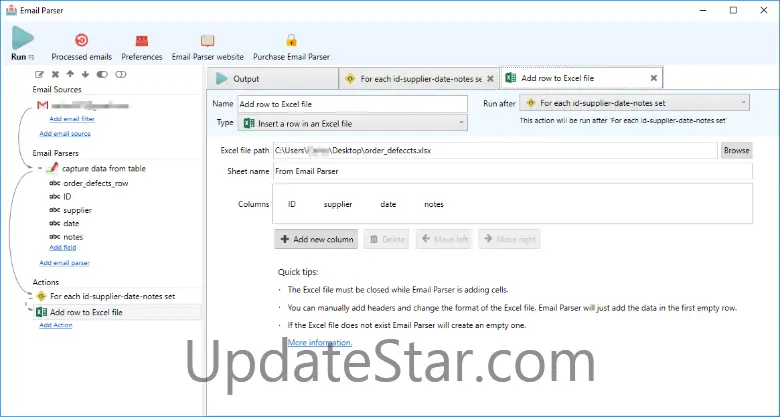Click abc icon beside order_defects_row
This screenshot has width=780, height=417.
(x=55, y=183)
